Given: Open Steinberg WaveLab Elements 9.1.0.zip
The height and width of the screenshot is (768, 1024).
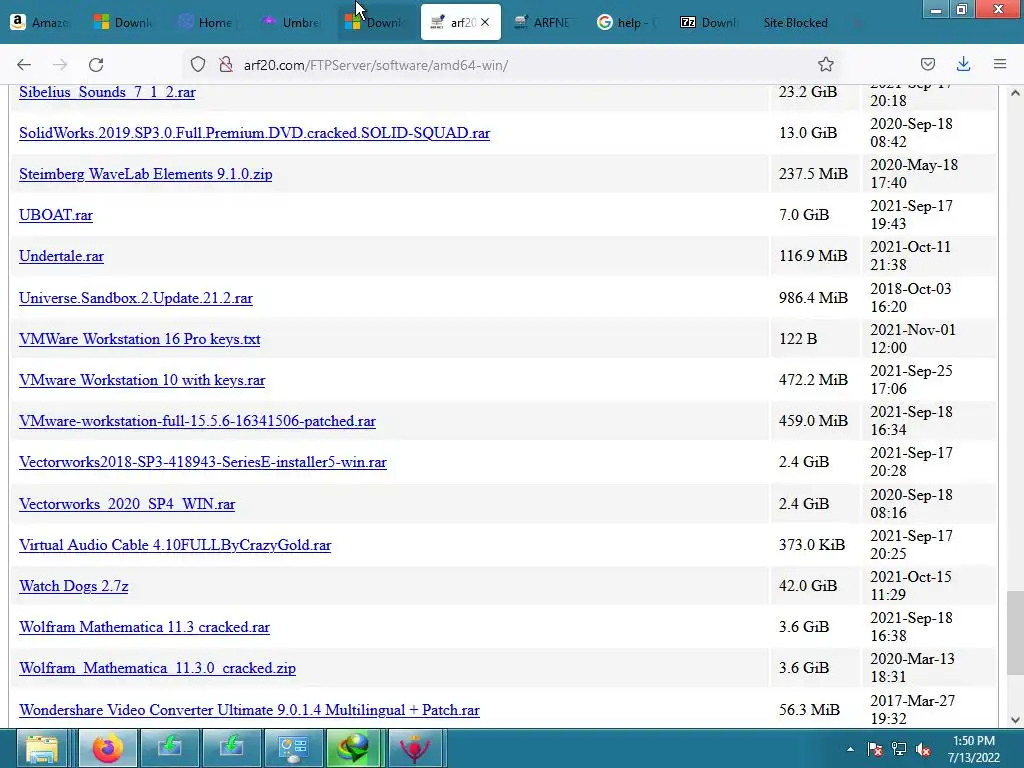Looking at the screenshot, I should coord(146,174).
